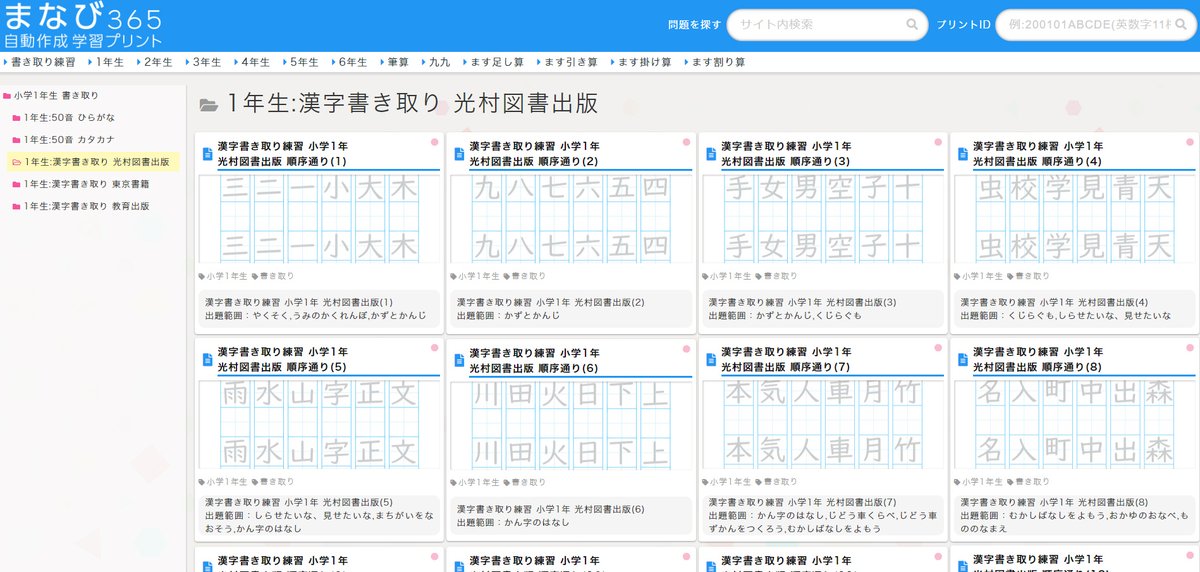Click folder icon beside 東京書籍 sidebar item

[17, 184]
